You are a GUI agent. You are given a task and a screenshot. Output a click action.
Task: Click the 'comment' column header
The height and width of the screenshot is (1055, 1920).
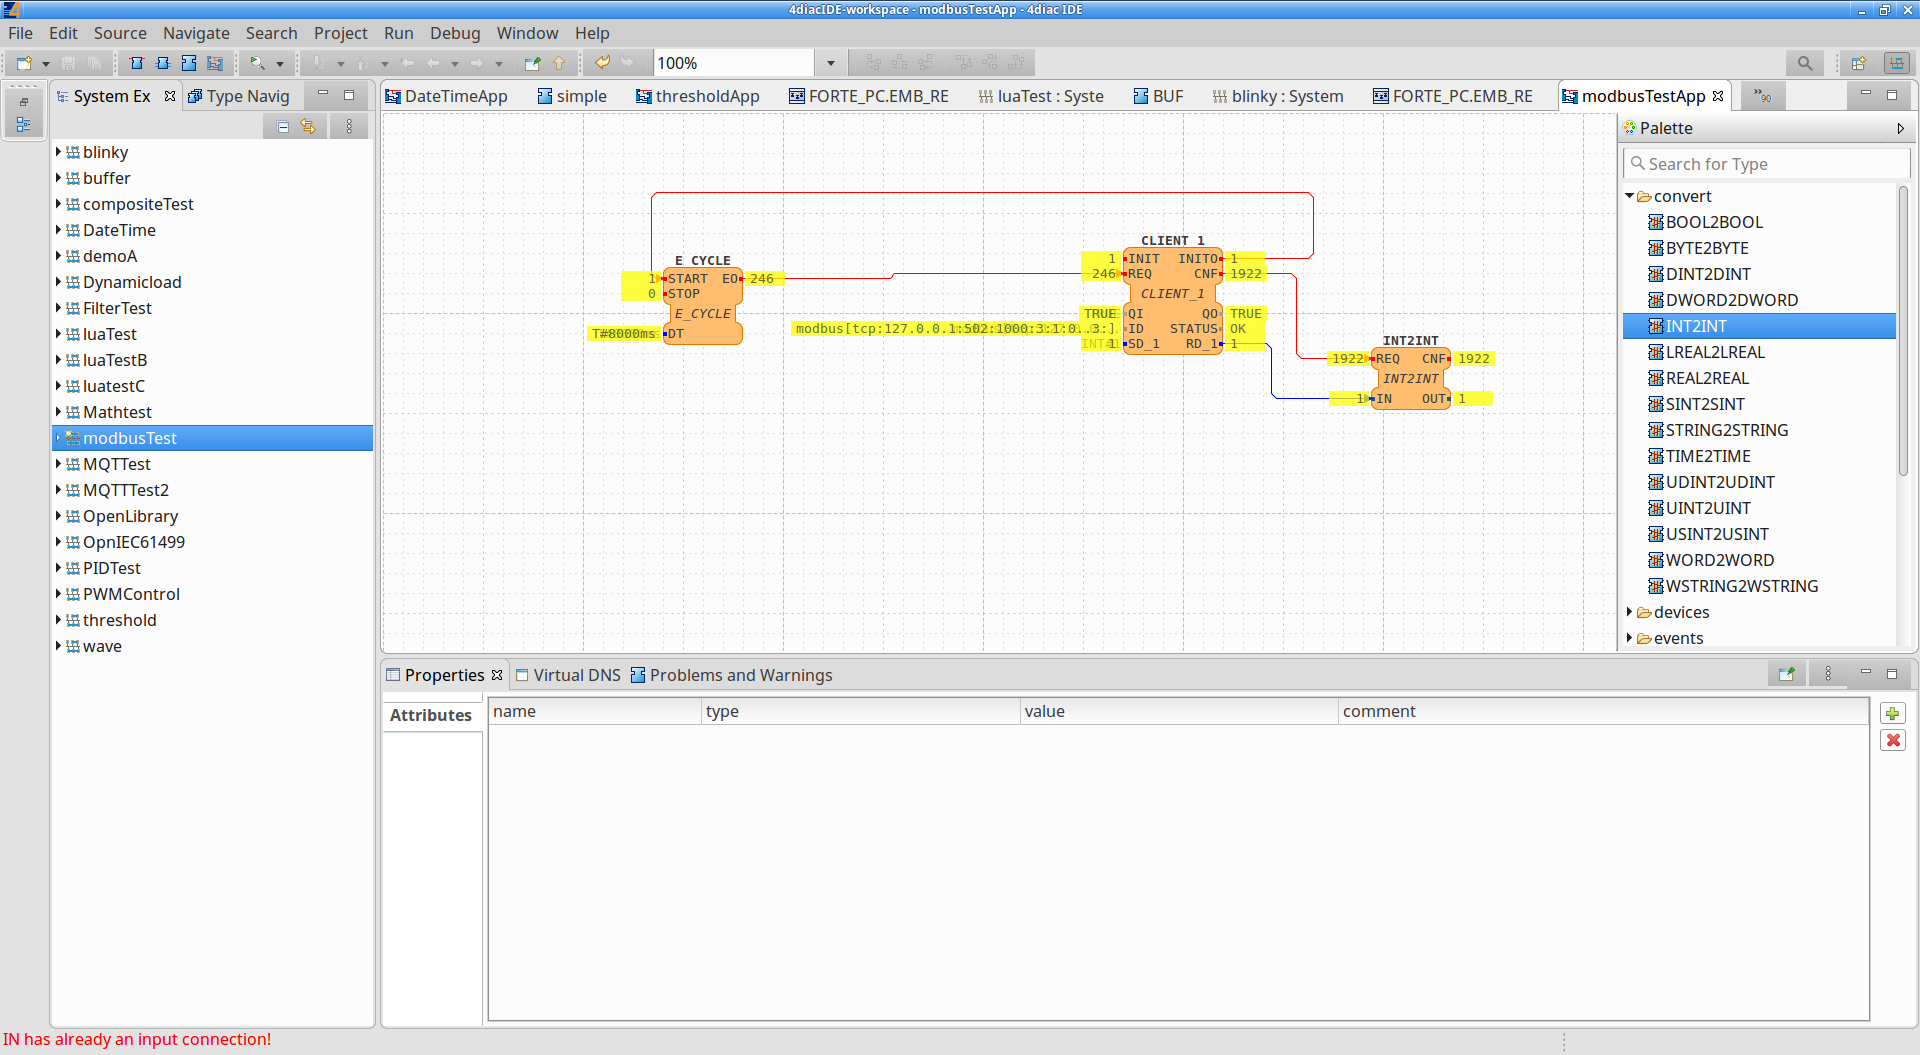tap(1602, 712)
